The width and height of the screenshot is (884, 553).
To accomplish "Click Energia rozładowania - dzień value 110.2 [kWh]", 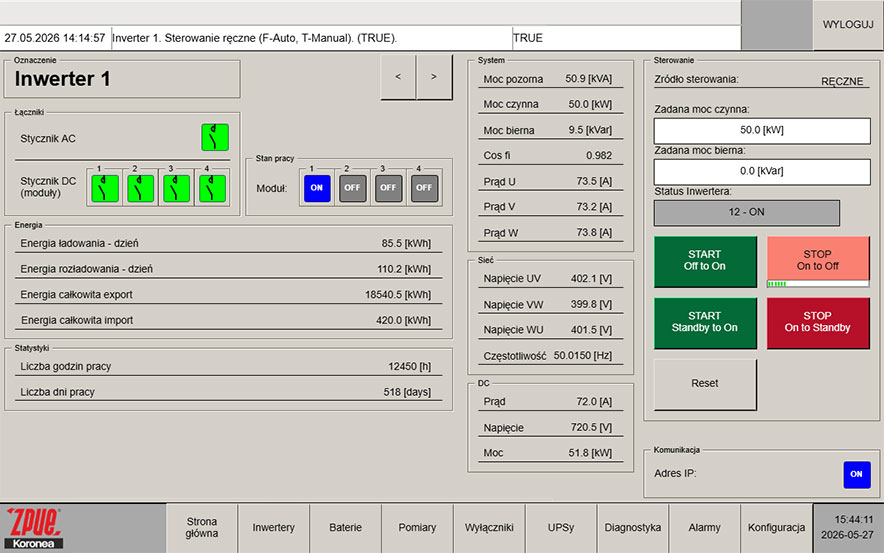I will click(404, 269).
